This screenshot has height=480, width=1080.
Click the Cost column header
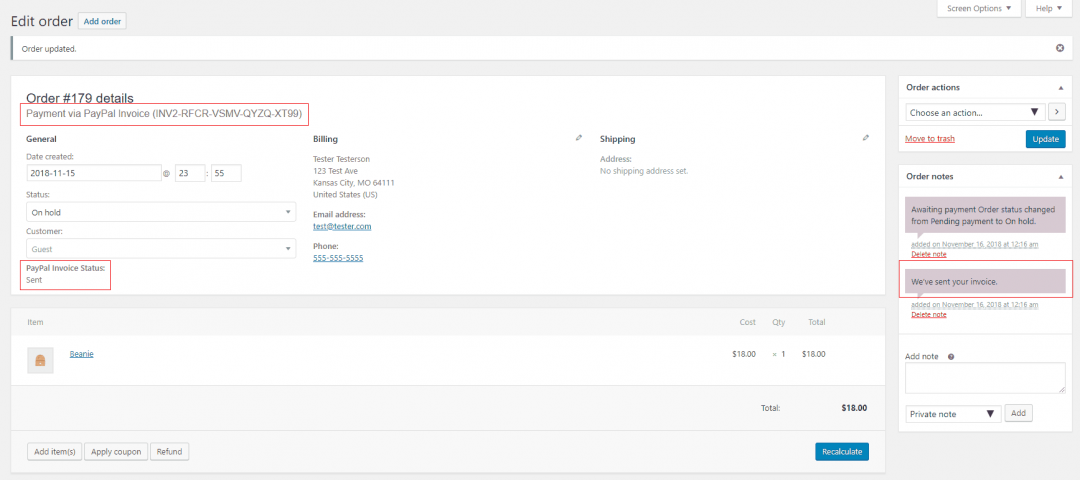click(x=747, y=322)
